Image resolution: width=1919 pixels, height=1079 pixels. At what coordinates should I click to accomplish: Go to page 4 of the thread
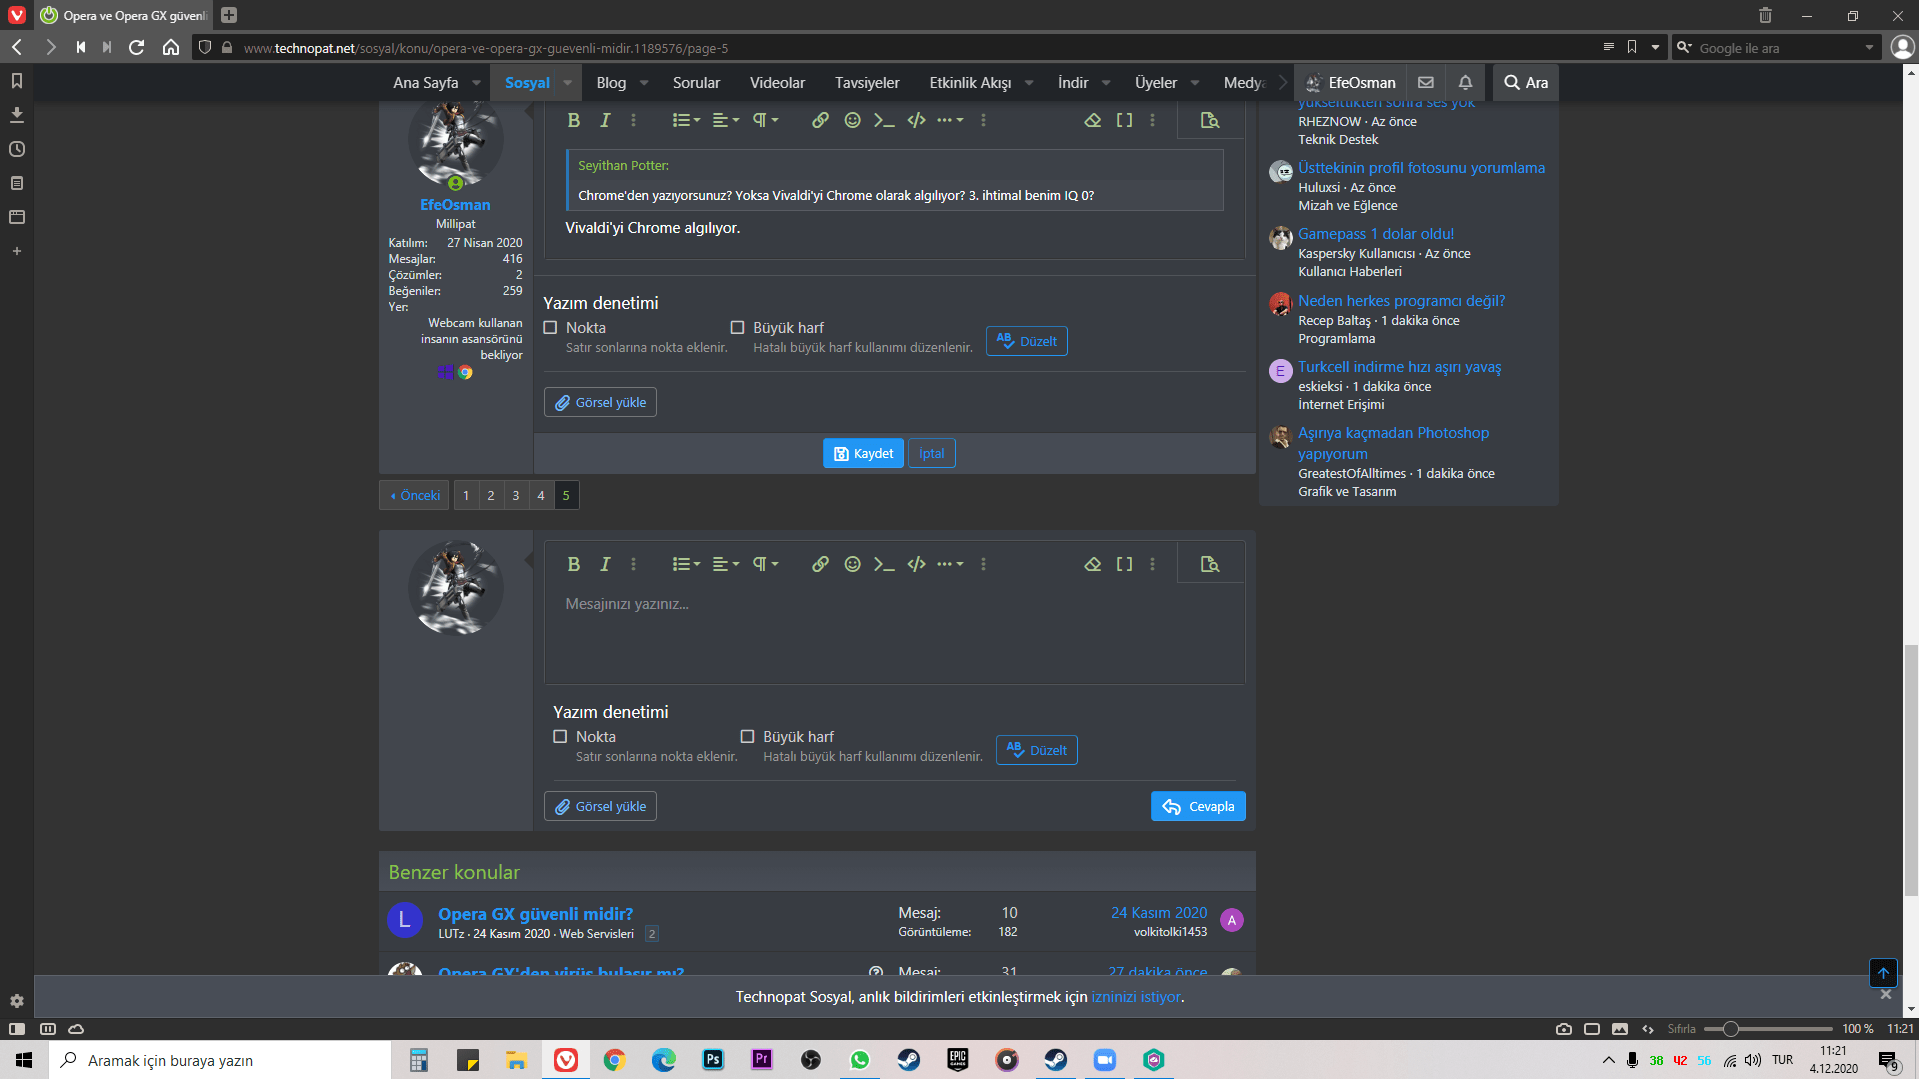tap(541, 495)
